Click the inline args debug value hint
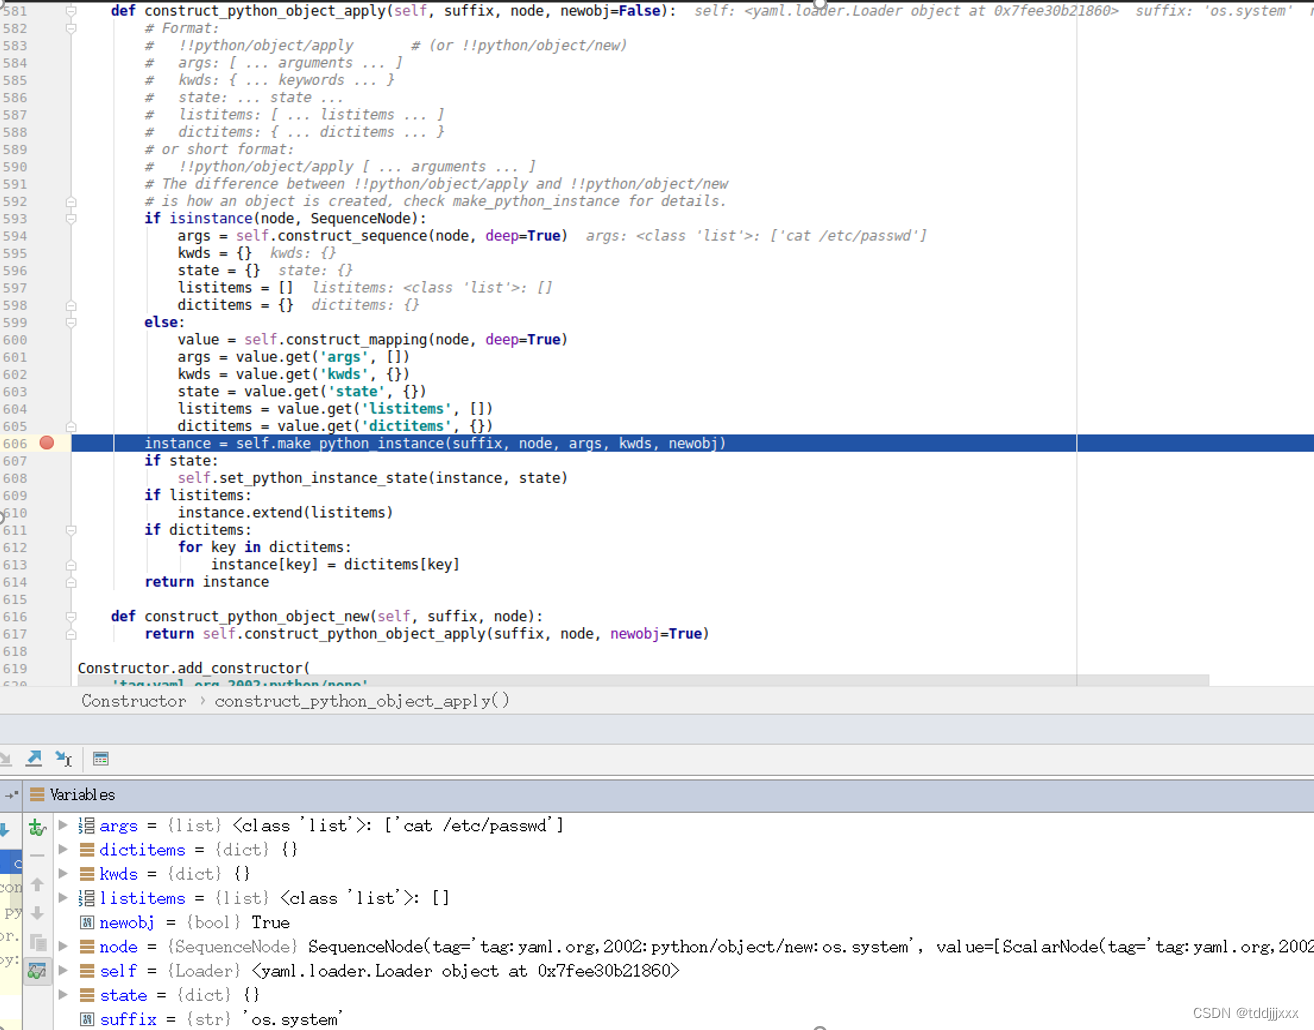1314x1030 pixels. (756, 236)
